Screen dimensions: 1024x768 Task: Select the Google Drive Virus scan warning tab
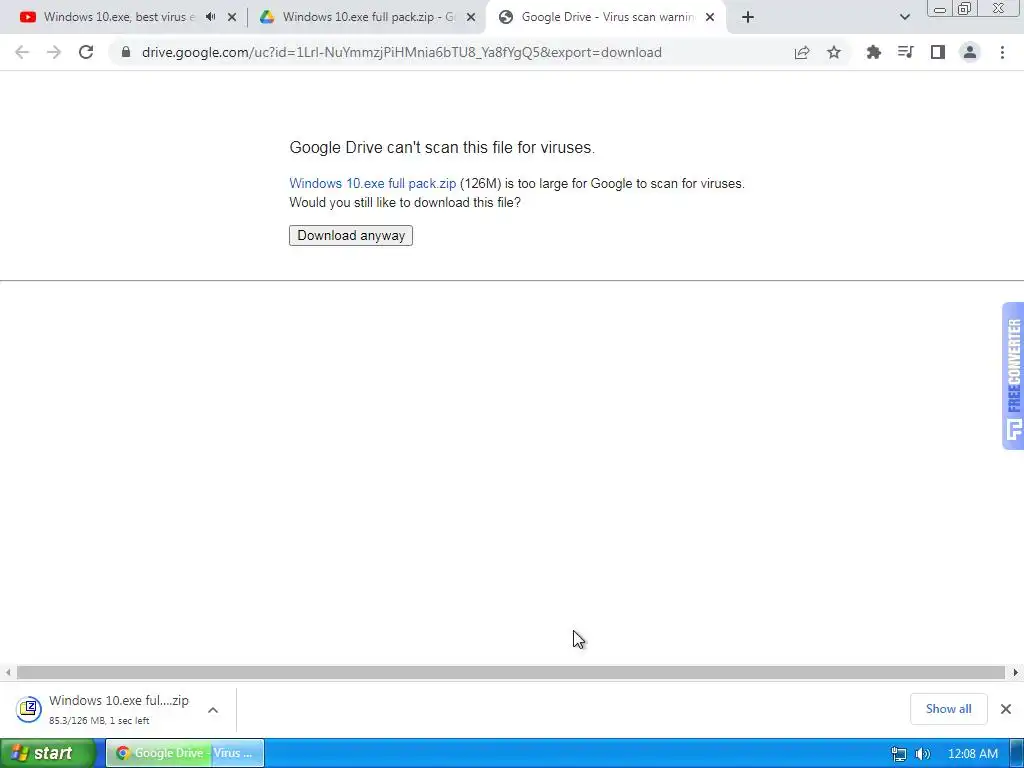[606, 17]
